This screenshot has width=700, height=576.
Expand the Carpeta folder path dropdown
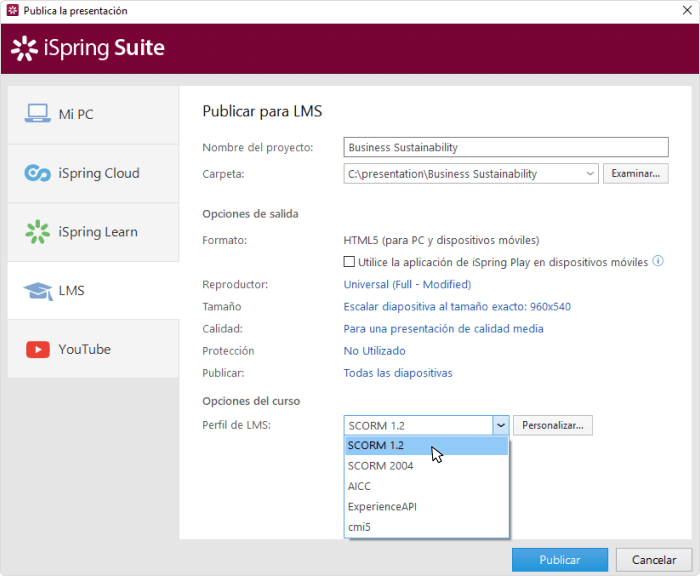tap(590, 174)
